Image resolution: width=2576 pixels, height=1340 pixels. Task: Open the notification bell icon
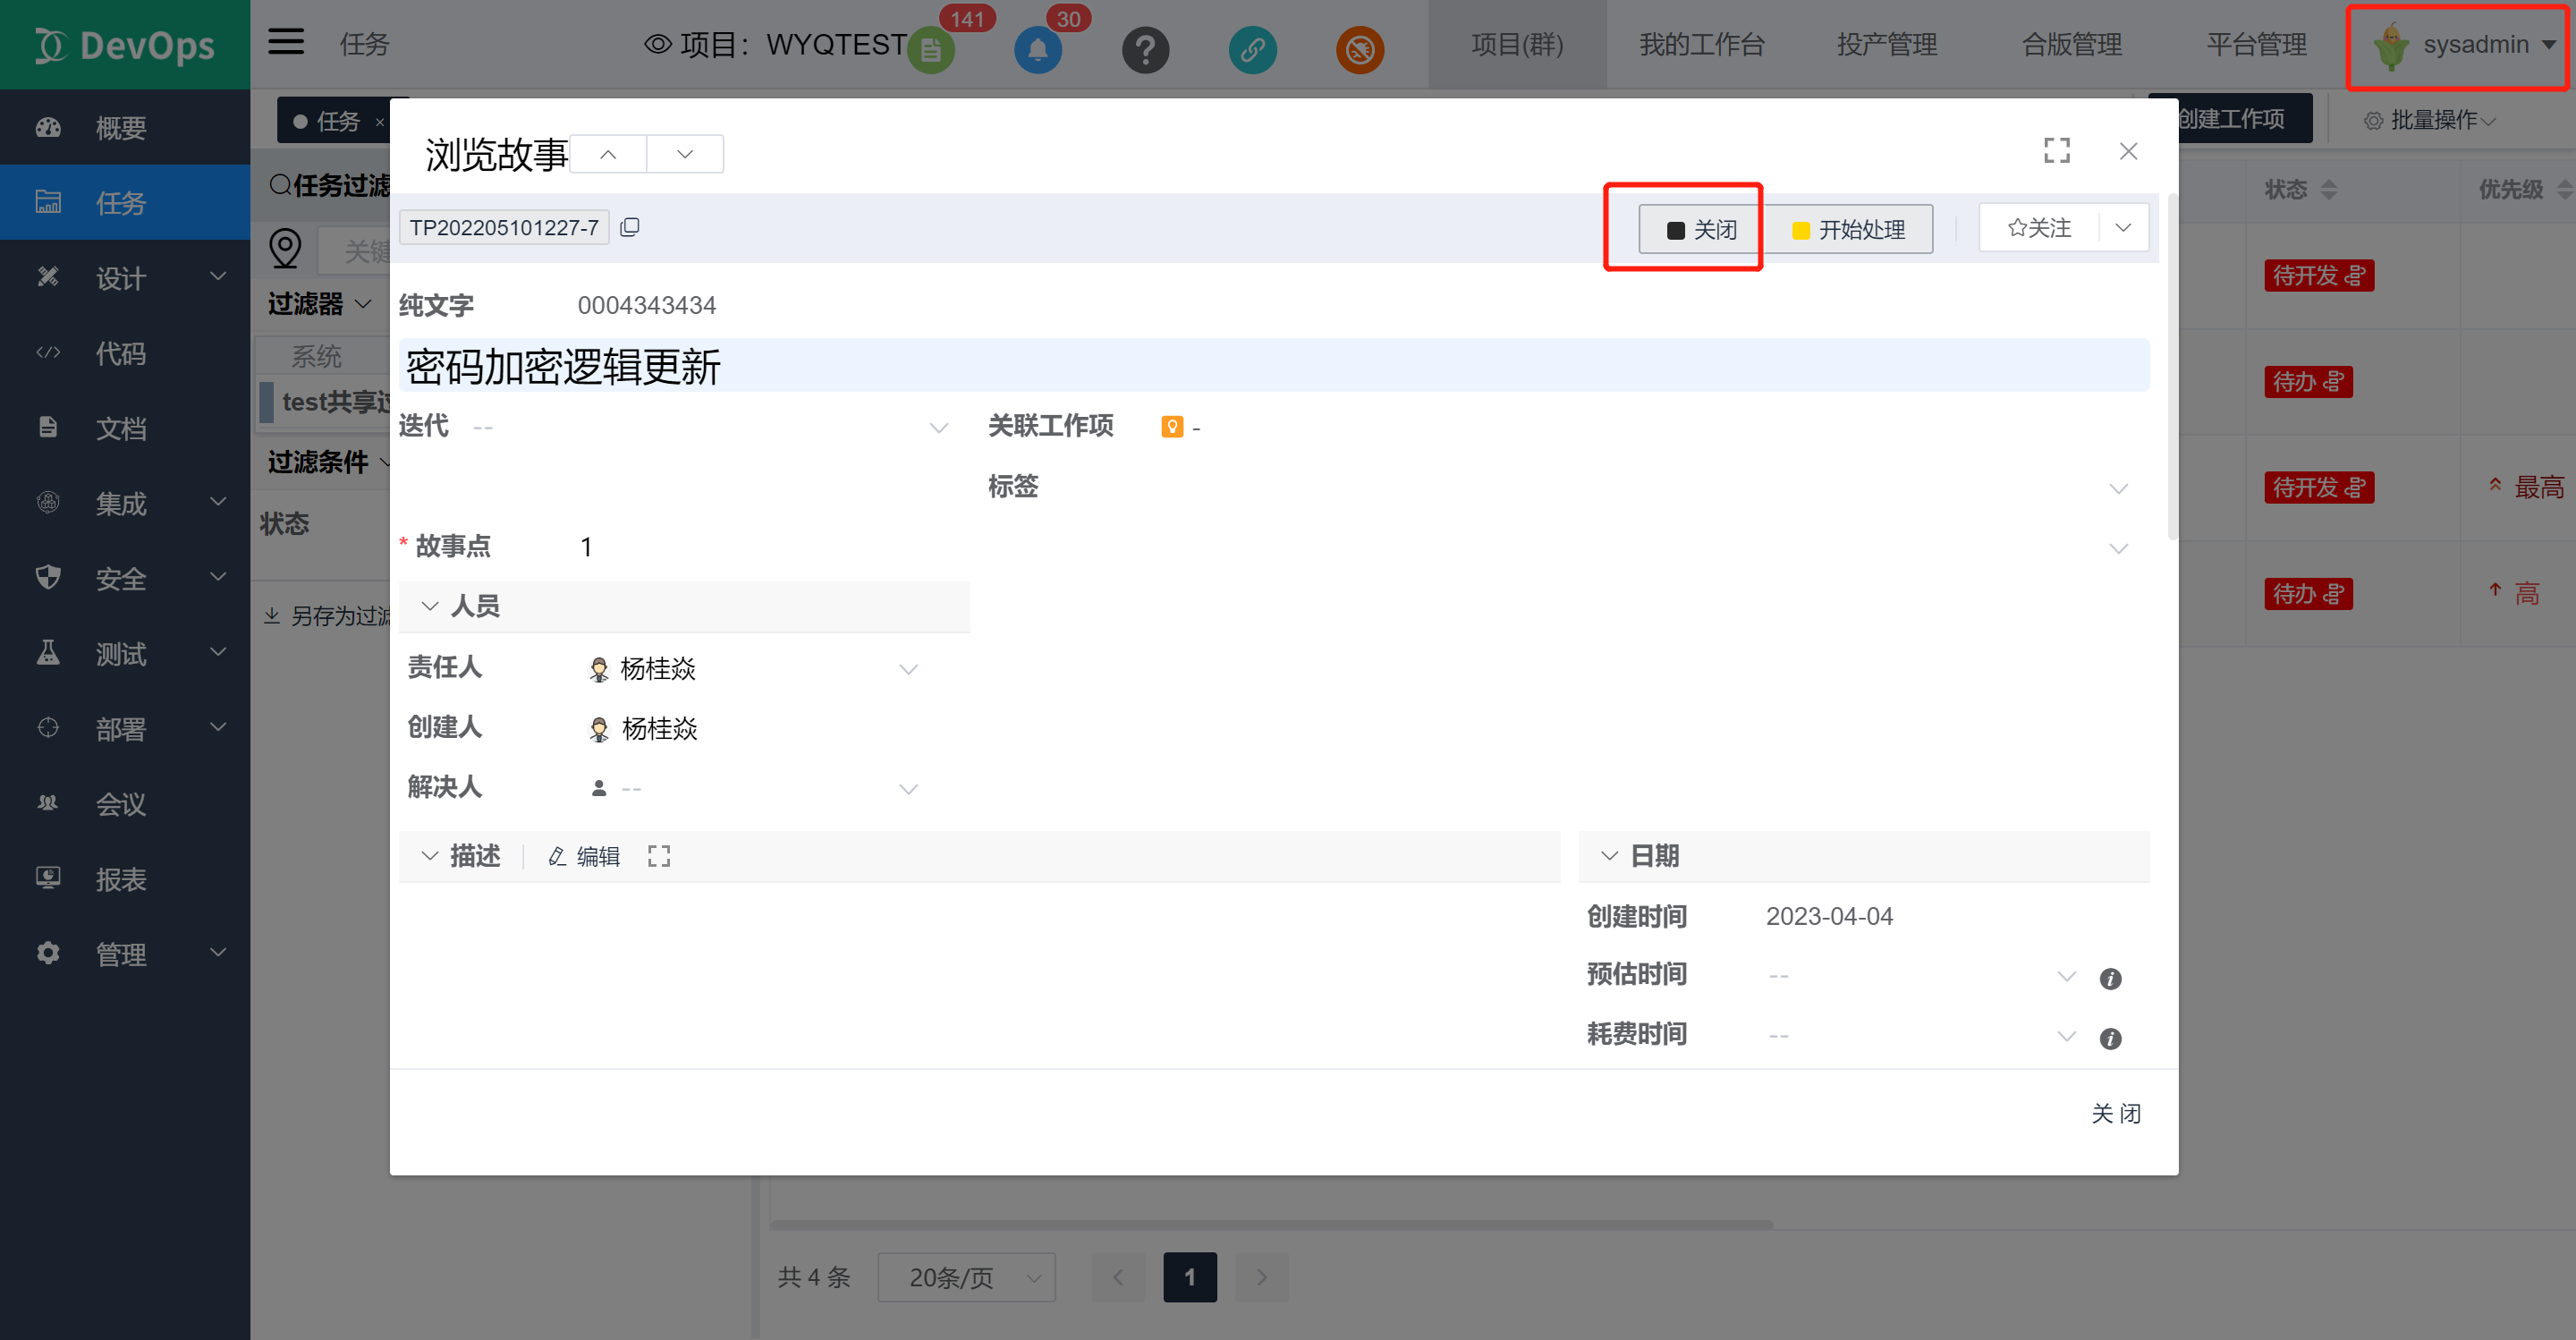coord(1037,50)
